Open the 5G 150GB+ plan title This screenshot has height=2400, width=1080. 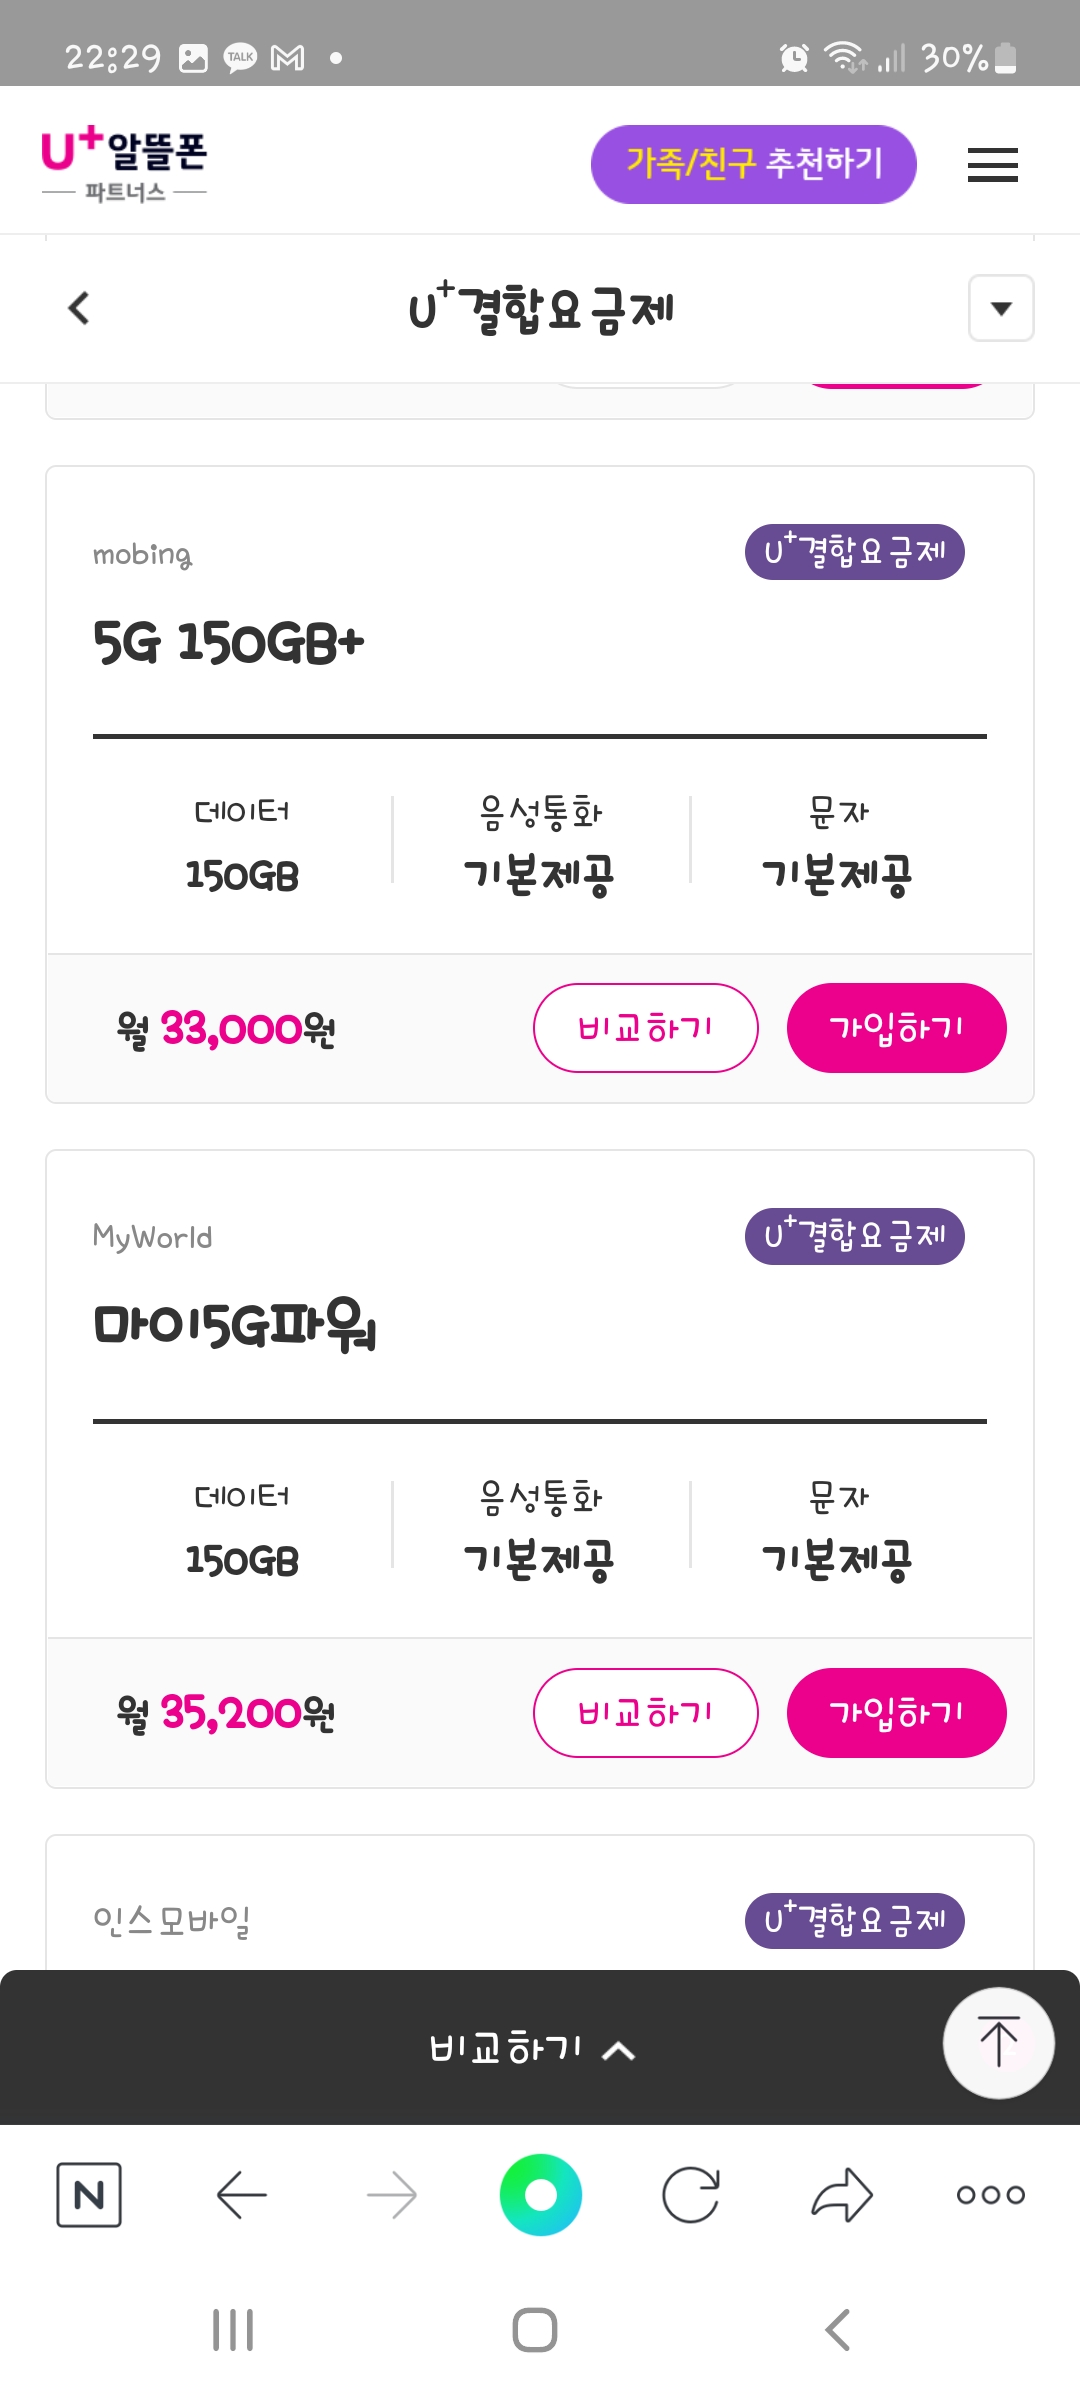coord(229,642)
